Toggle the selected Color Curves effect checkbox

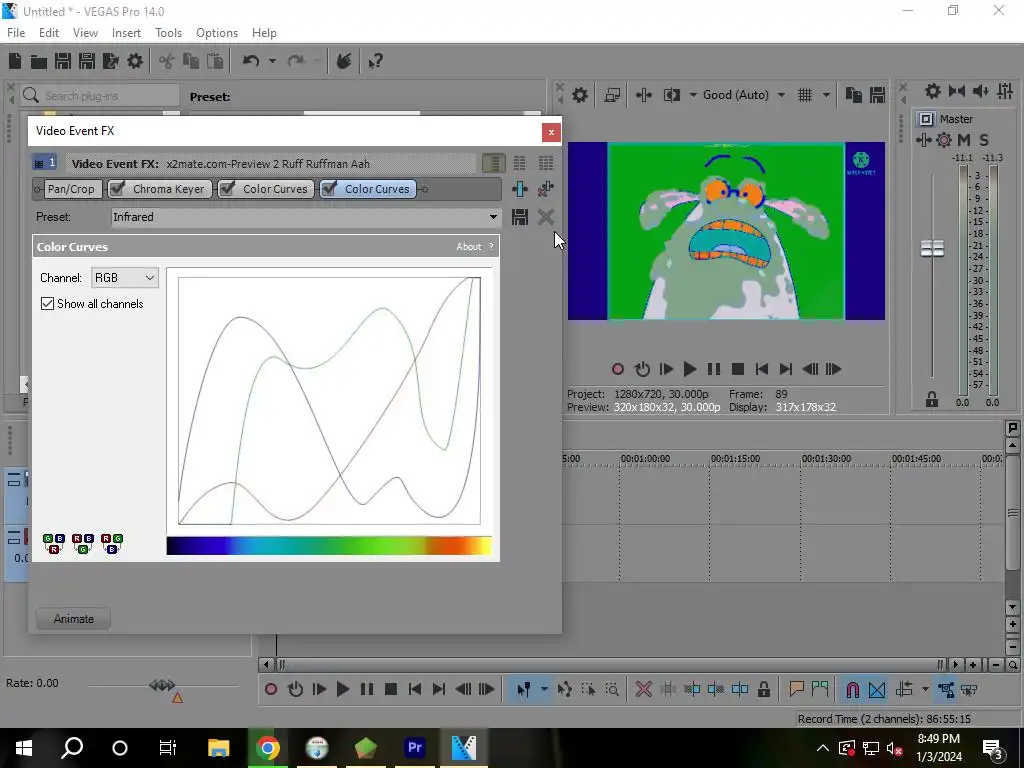tap(330, 189)
